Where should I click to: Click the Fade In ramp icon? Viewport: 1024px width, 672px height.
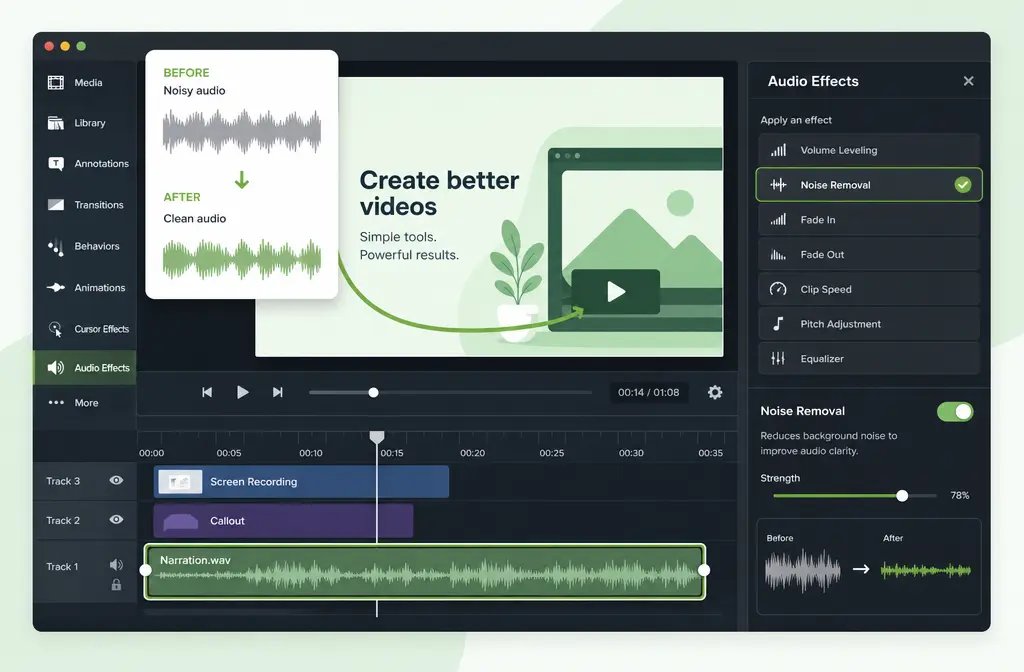point(778,219)
